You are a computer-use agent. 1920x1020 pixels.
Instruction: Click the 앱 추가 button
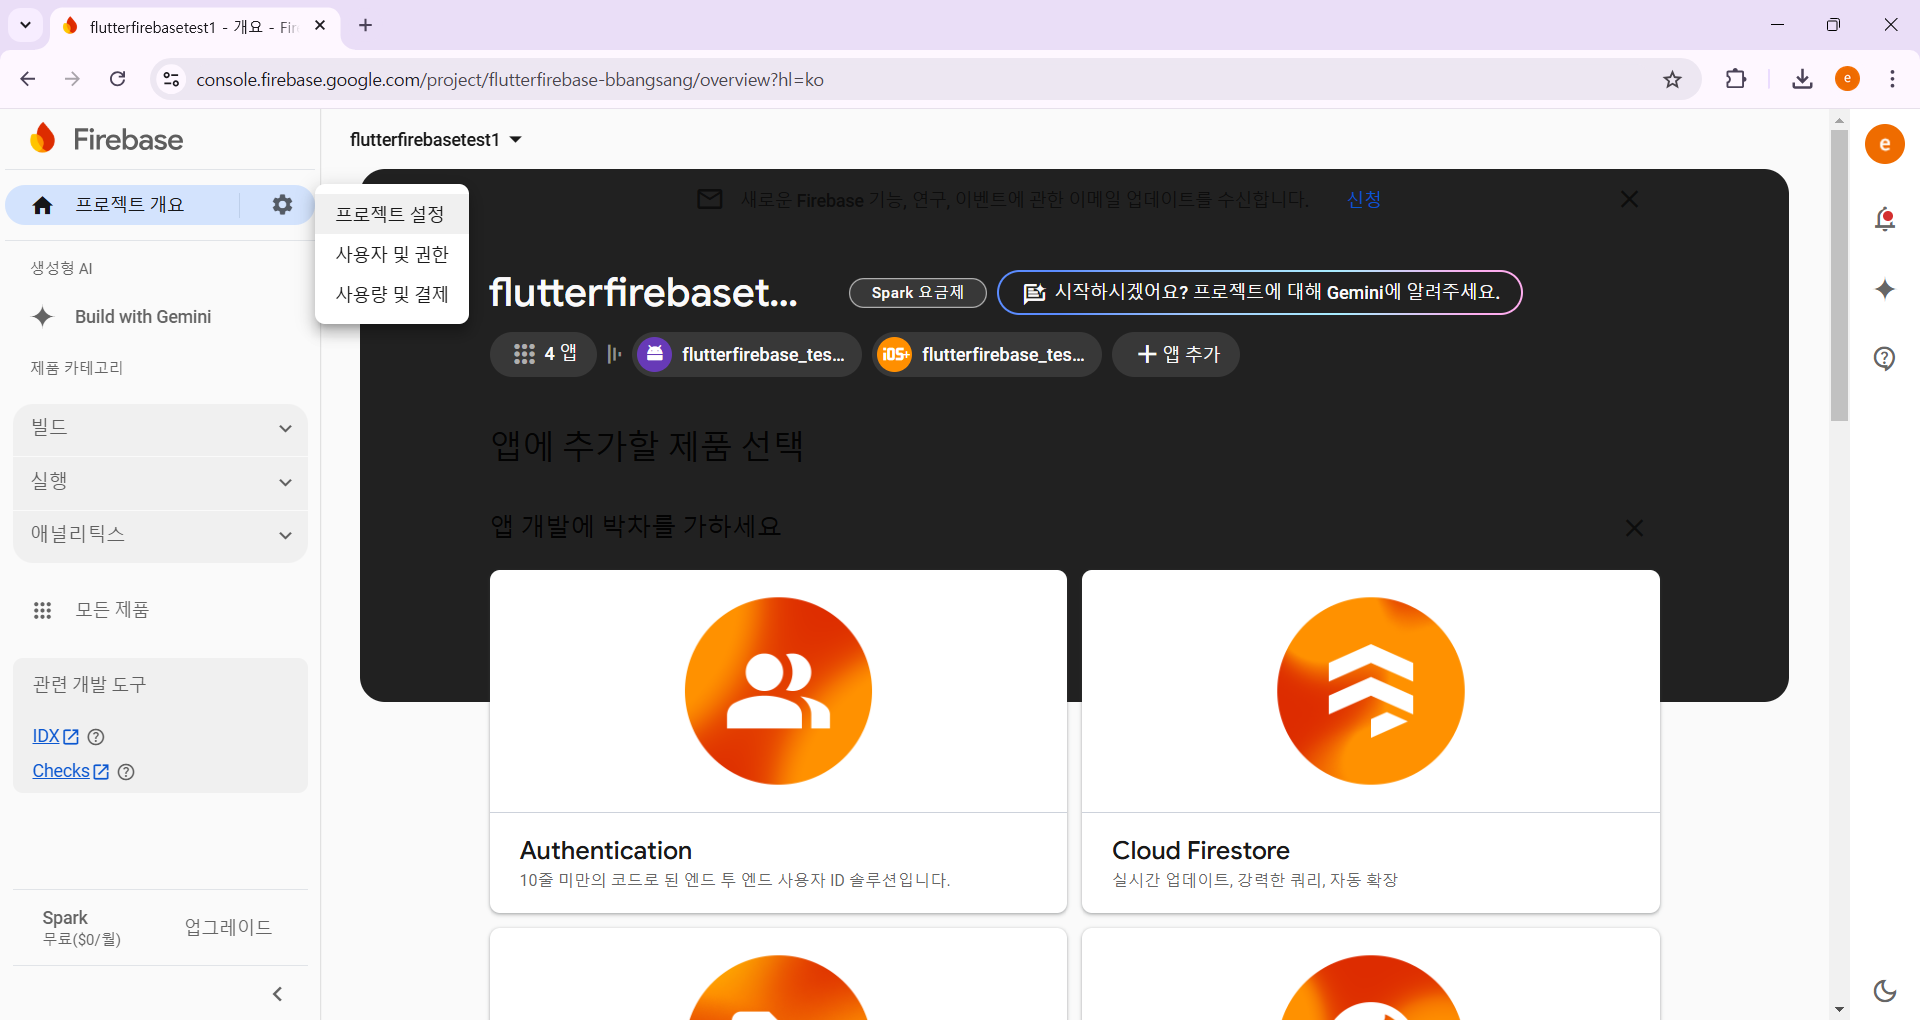1176,355
